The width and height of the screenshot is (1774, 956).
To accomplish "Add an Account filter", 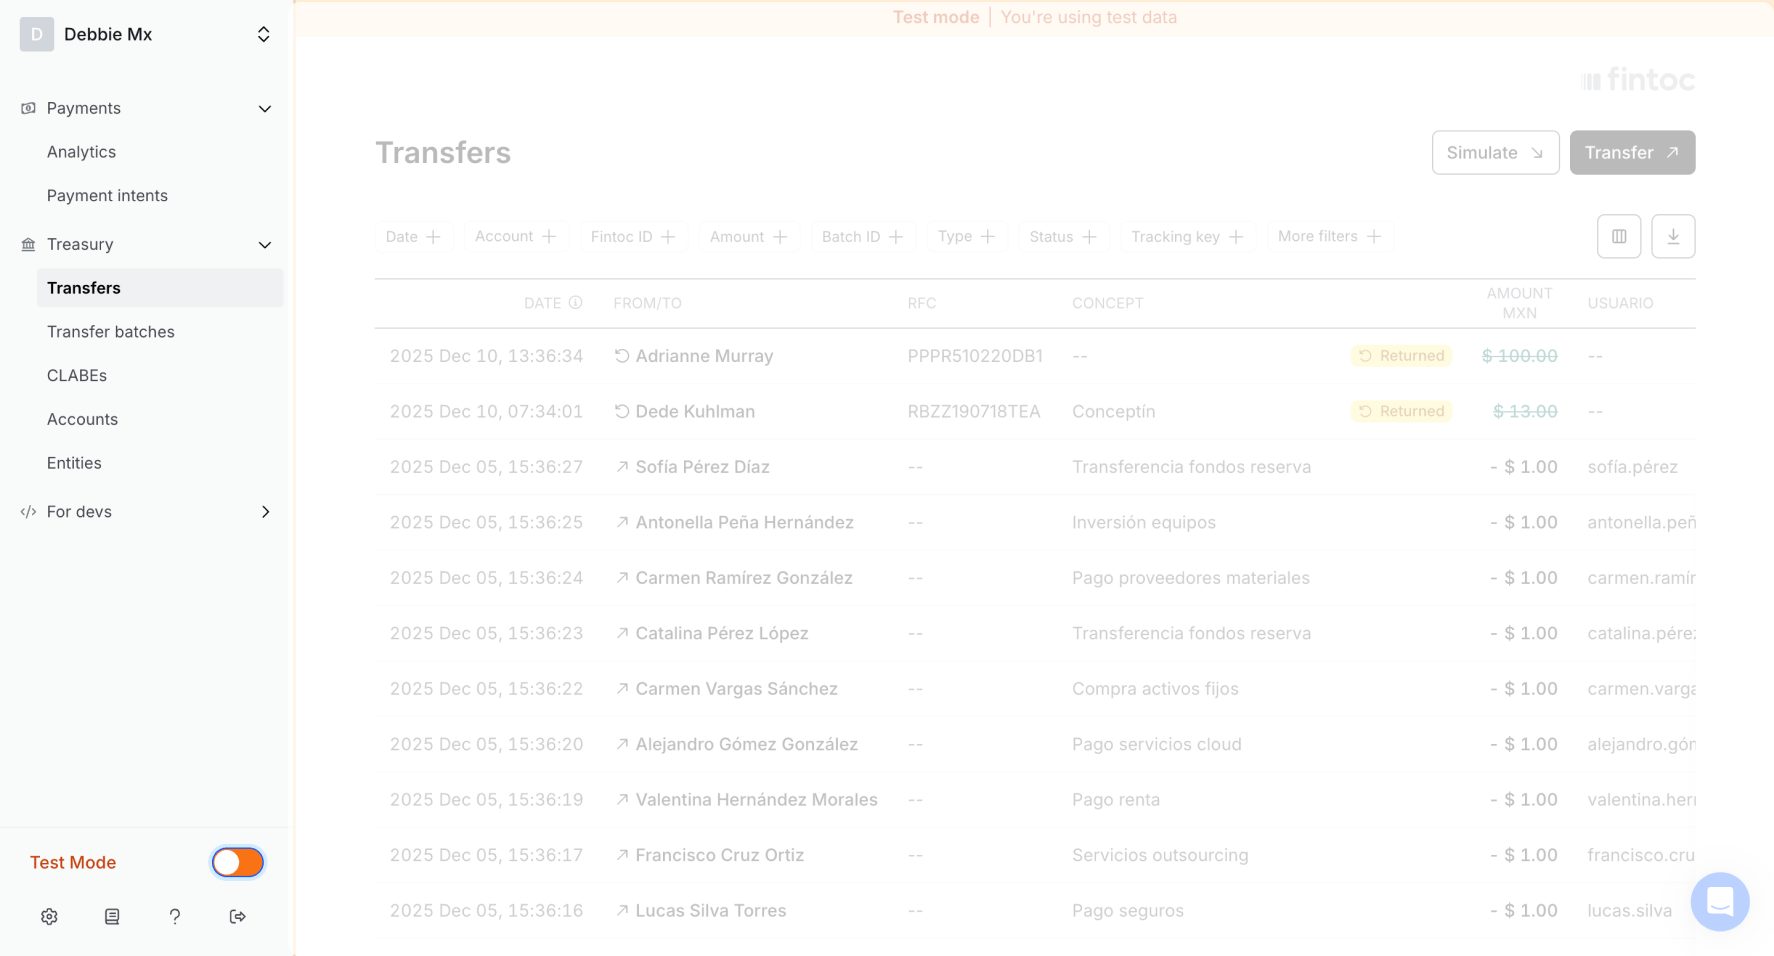I will coord(515,237).
